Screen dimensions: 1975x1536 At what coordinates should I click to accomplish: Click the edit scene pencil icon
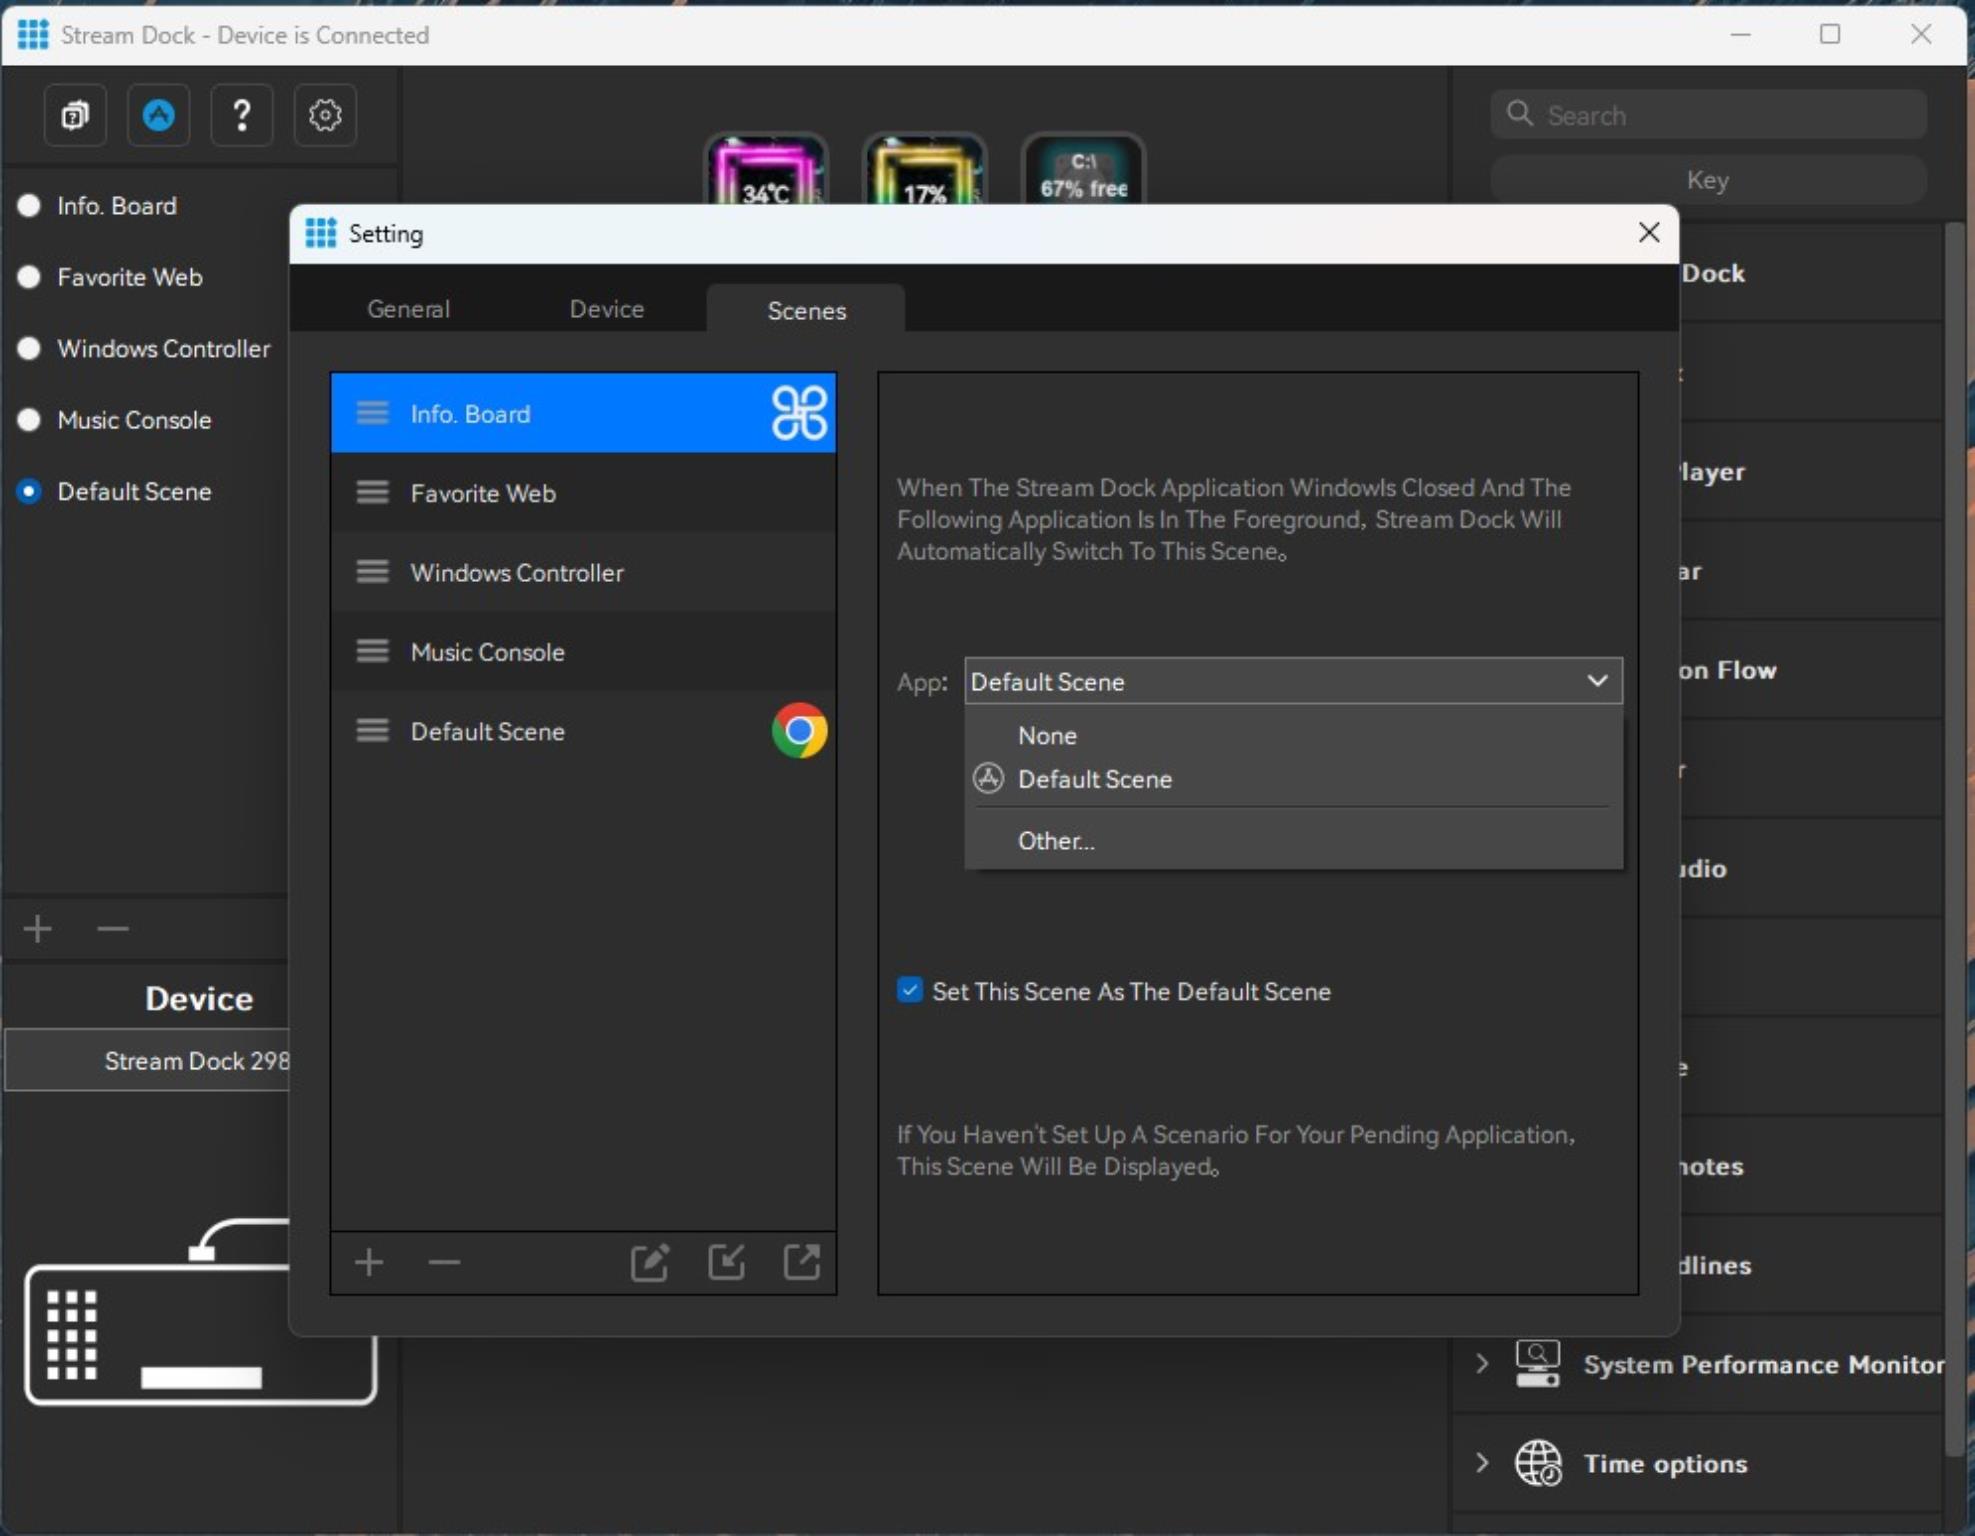click(x=650, y=1262)
